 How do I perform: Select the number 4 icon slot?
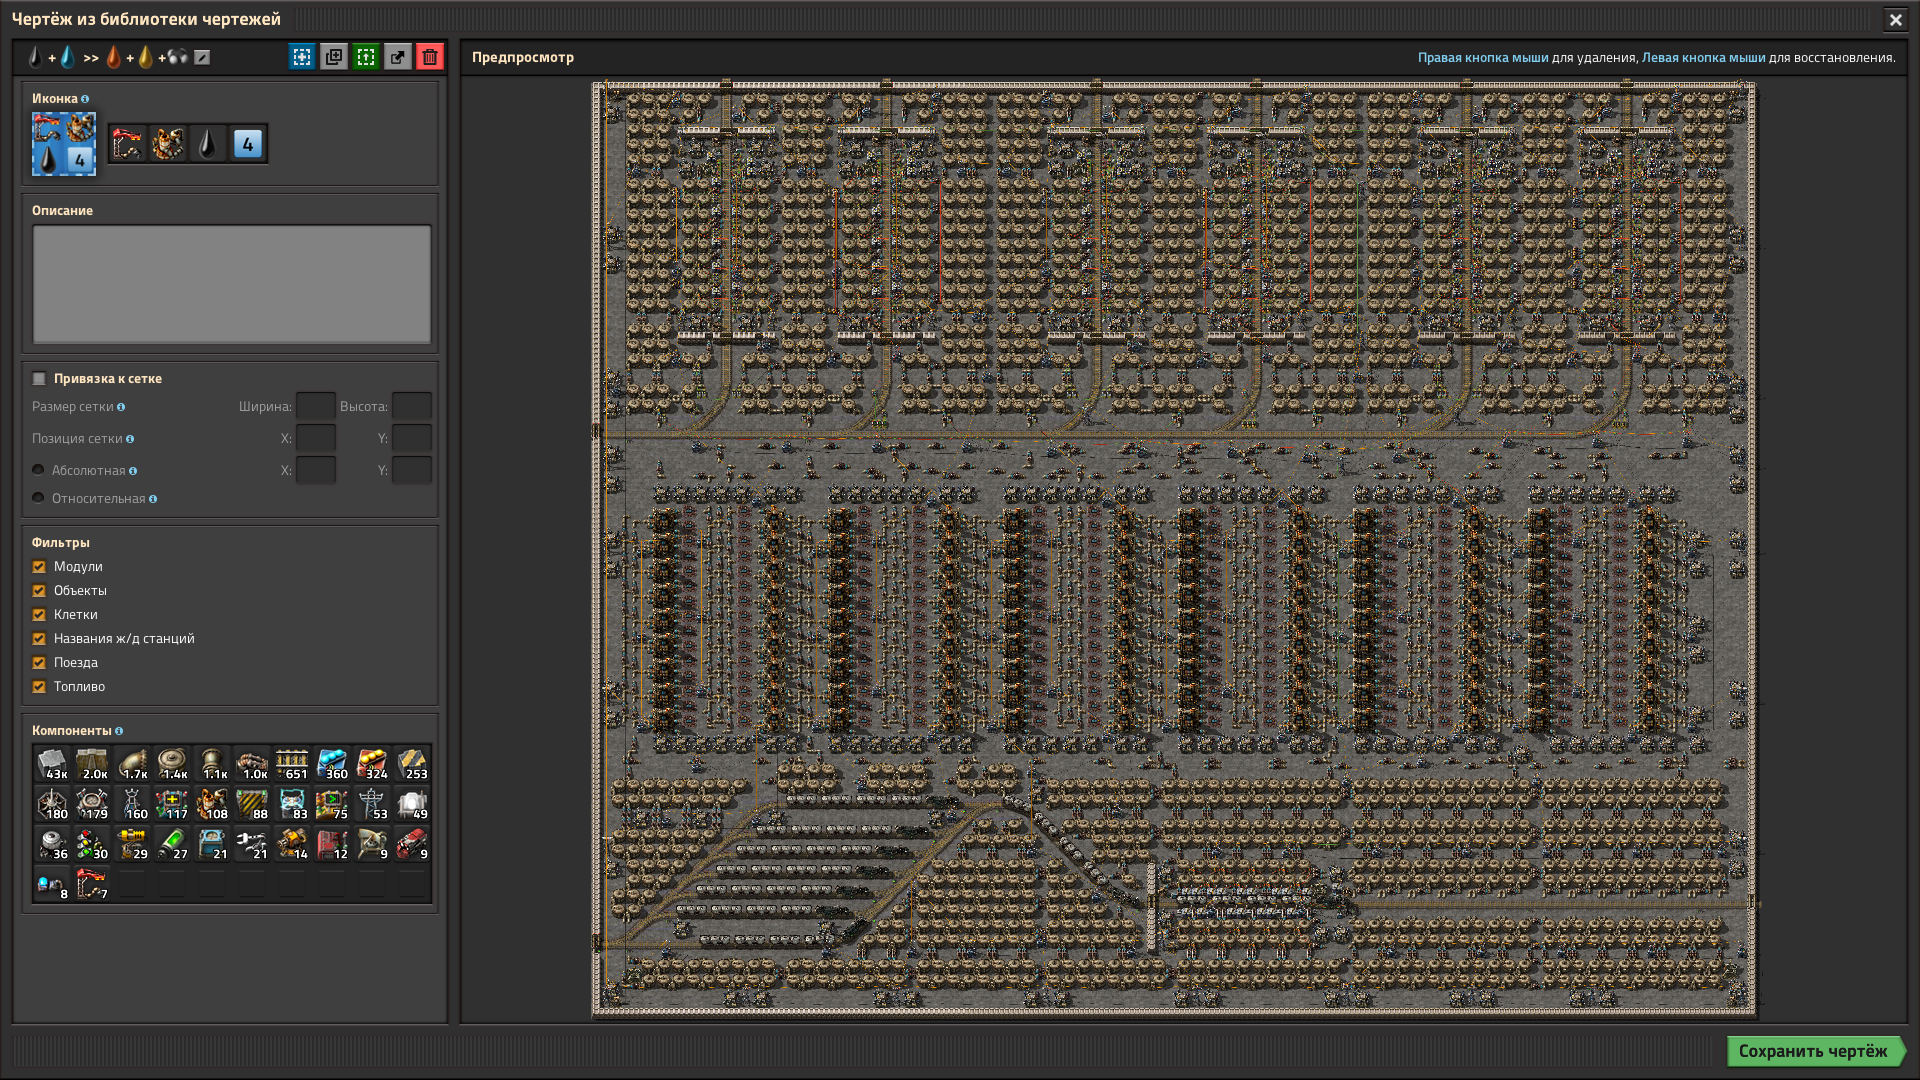pyautogui.click(x=248, y=144)
